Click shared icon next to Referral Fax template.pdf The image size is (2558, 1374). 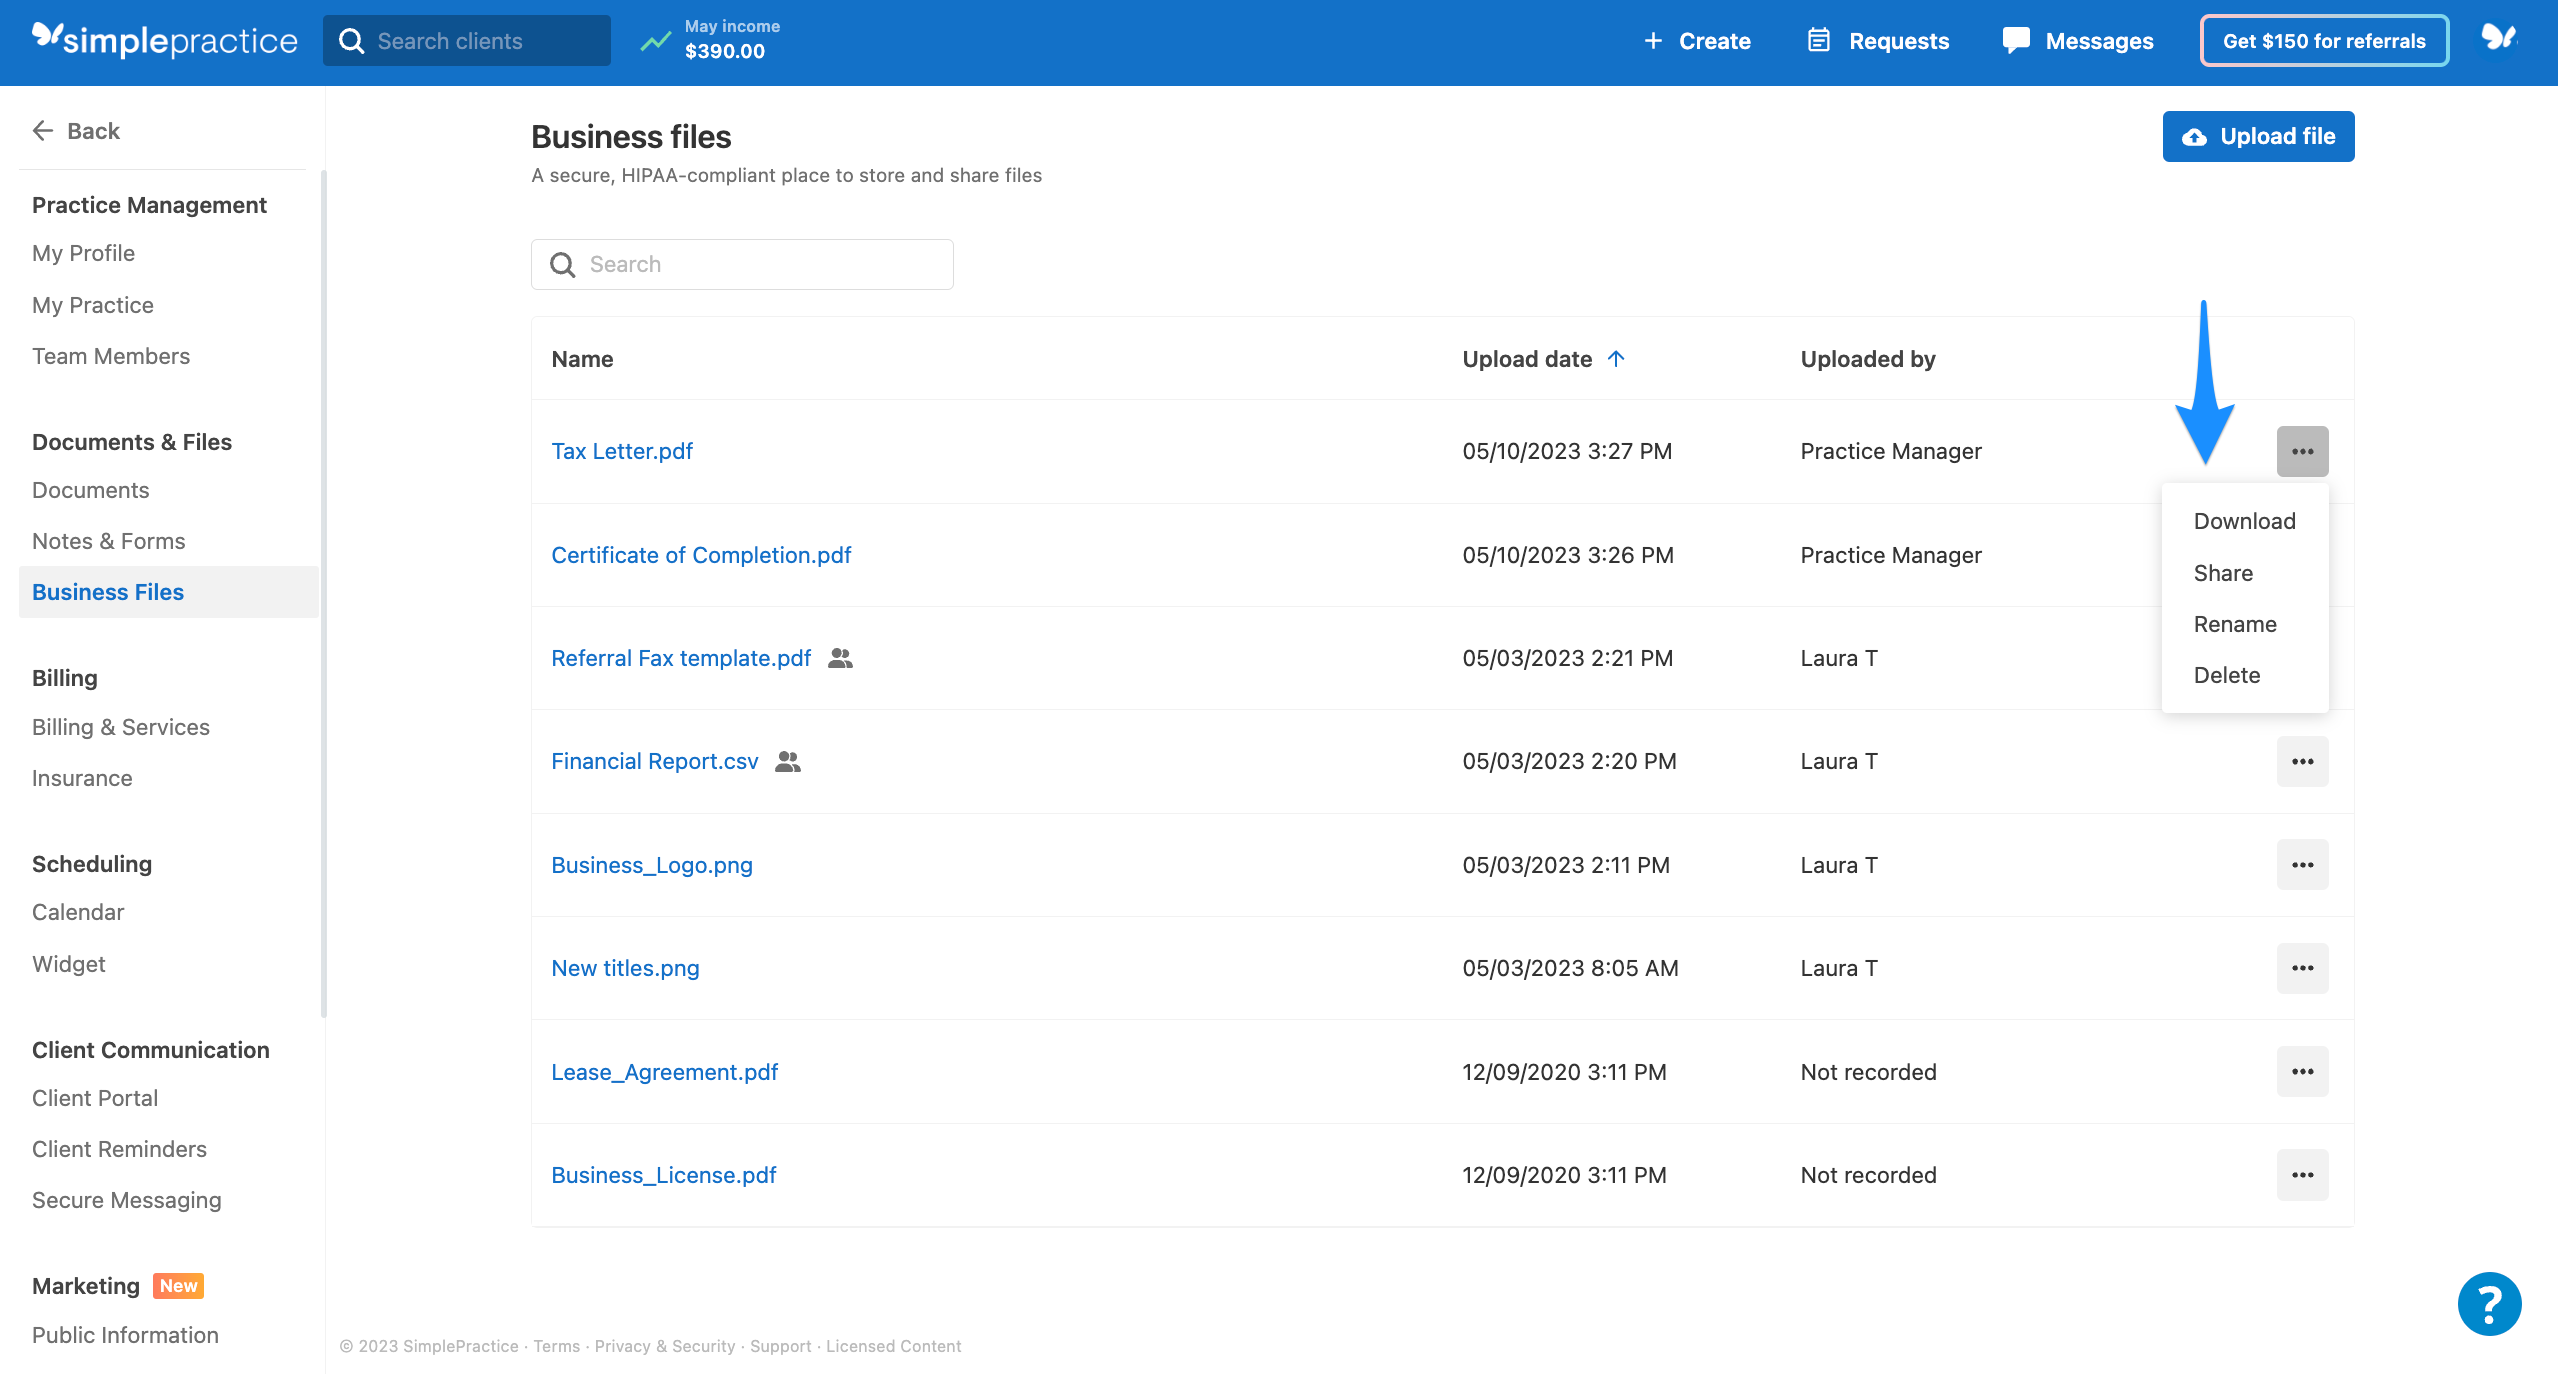[840, 658]
